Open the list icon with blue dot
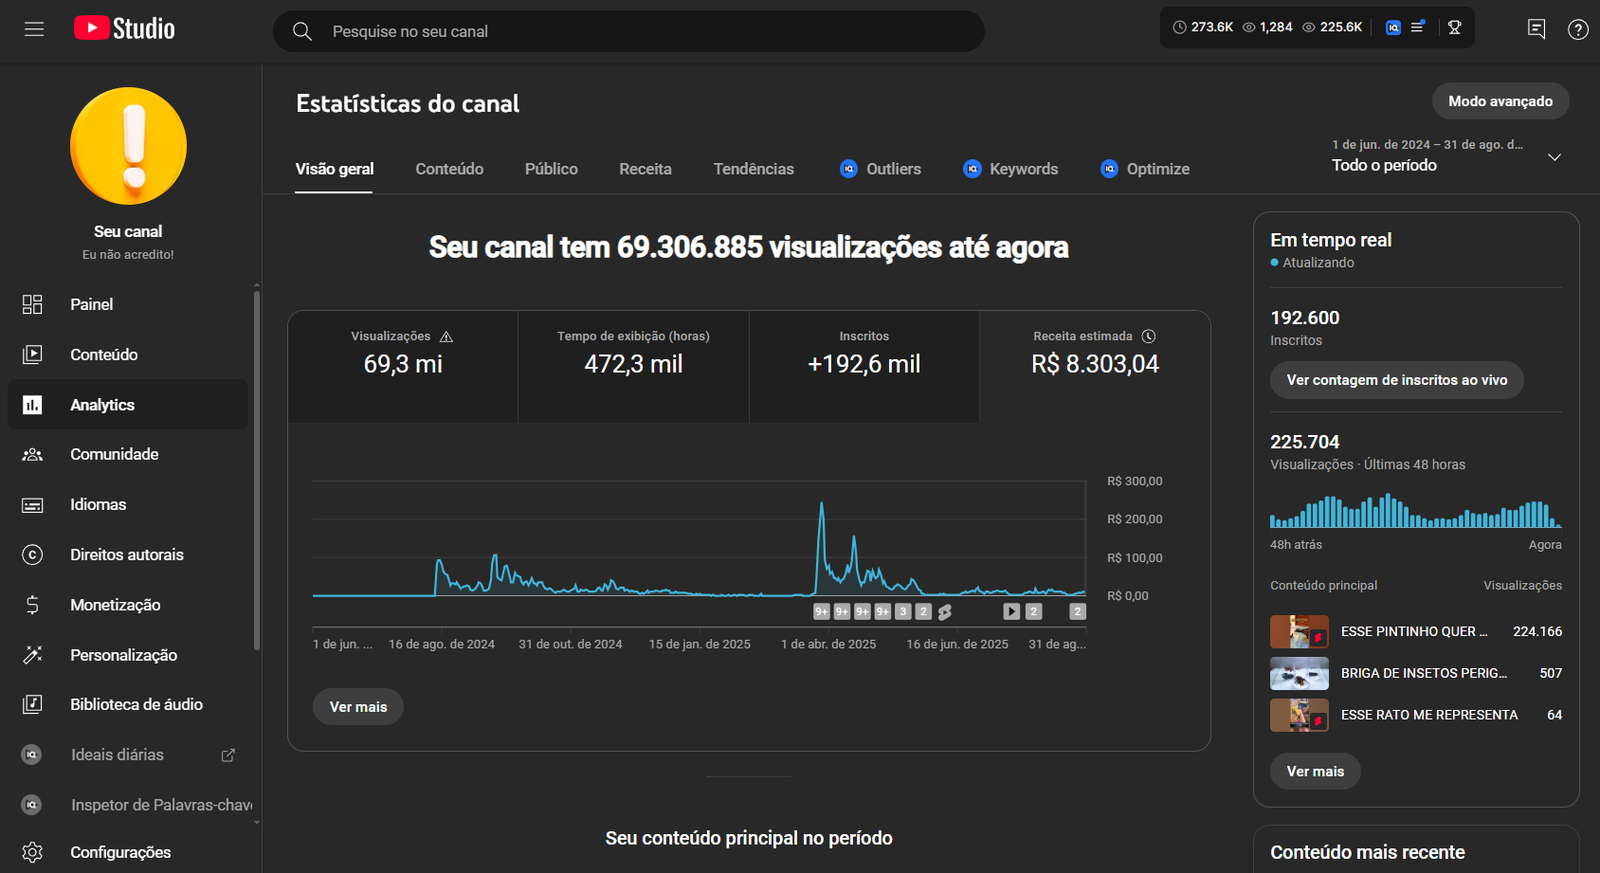Image resolution: width=1600 pixels, height=873 pixels. point(1418,27)
